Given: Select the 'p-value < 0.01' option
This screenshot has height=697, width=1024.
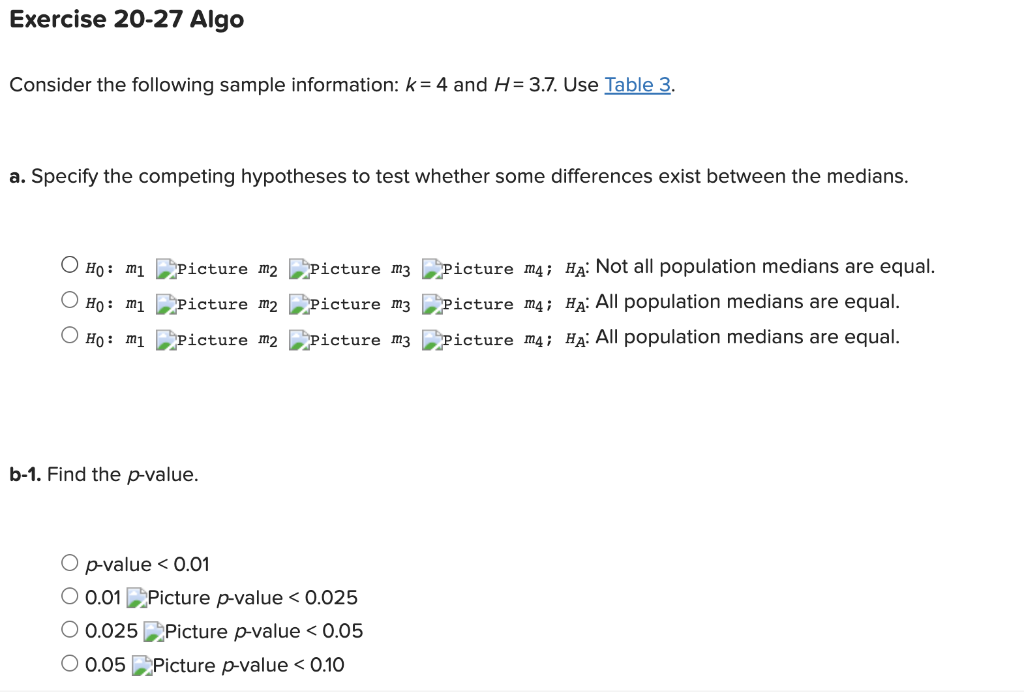Looking at the screenshot, I should (x=69, y=562).
